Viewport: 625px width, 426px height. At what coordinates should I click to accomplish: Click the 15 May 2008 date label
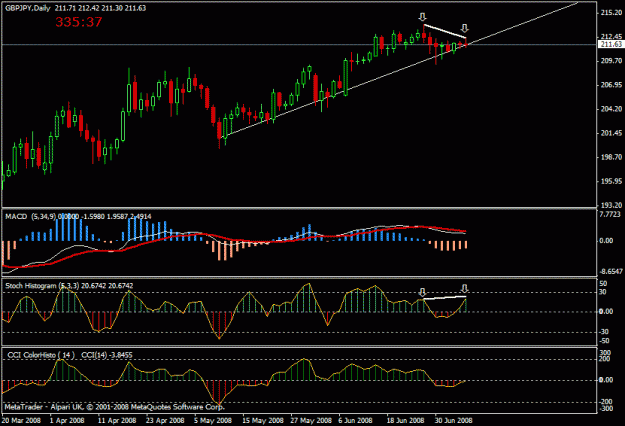(x=263, y=420)
